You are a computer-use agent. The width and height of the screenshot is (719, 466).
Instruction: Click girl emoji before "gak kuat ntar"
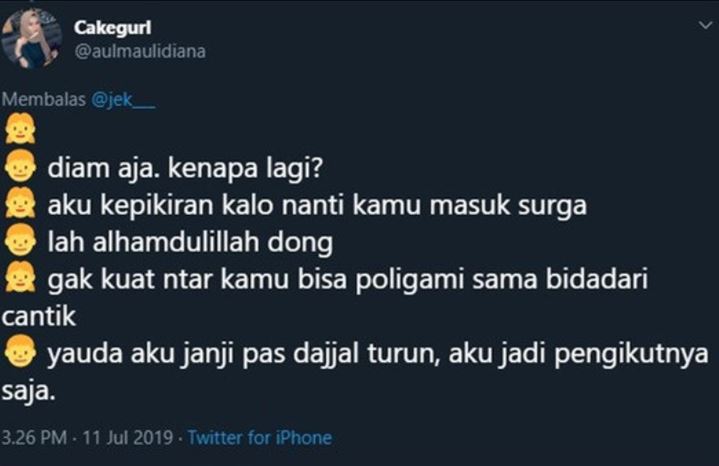20,277
